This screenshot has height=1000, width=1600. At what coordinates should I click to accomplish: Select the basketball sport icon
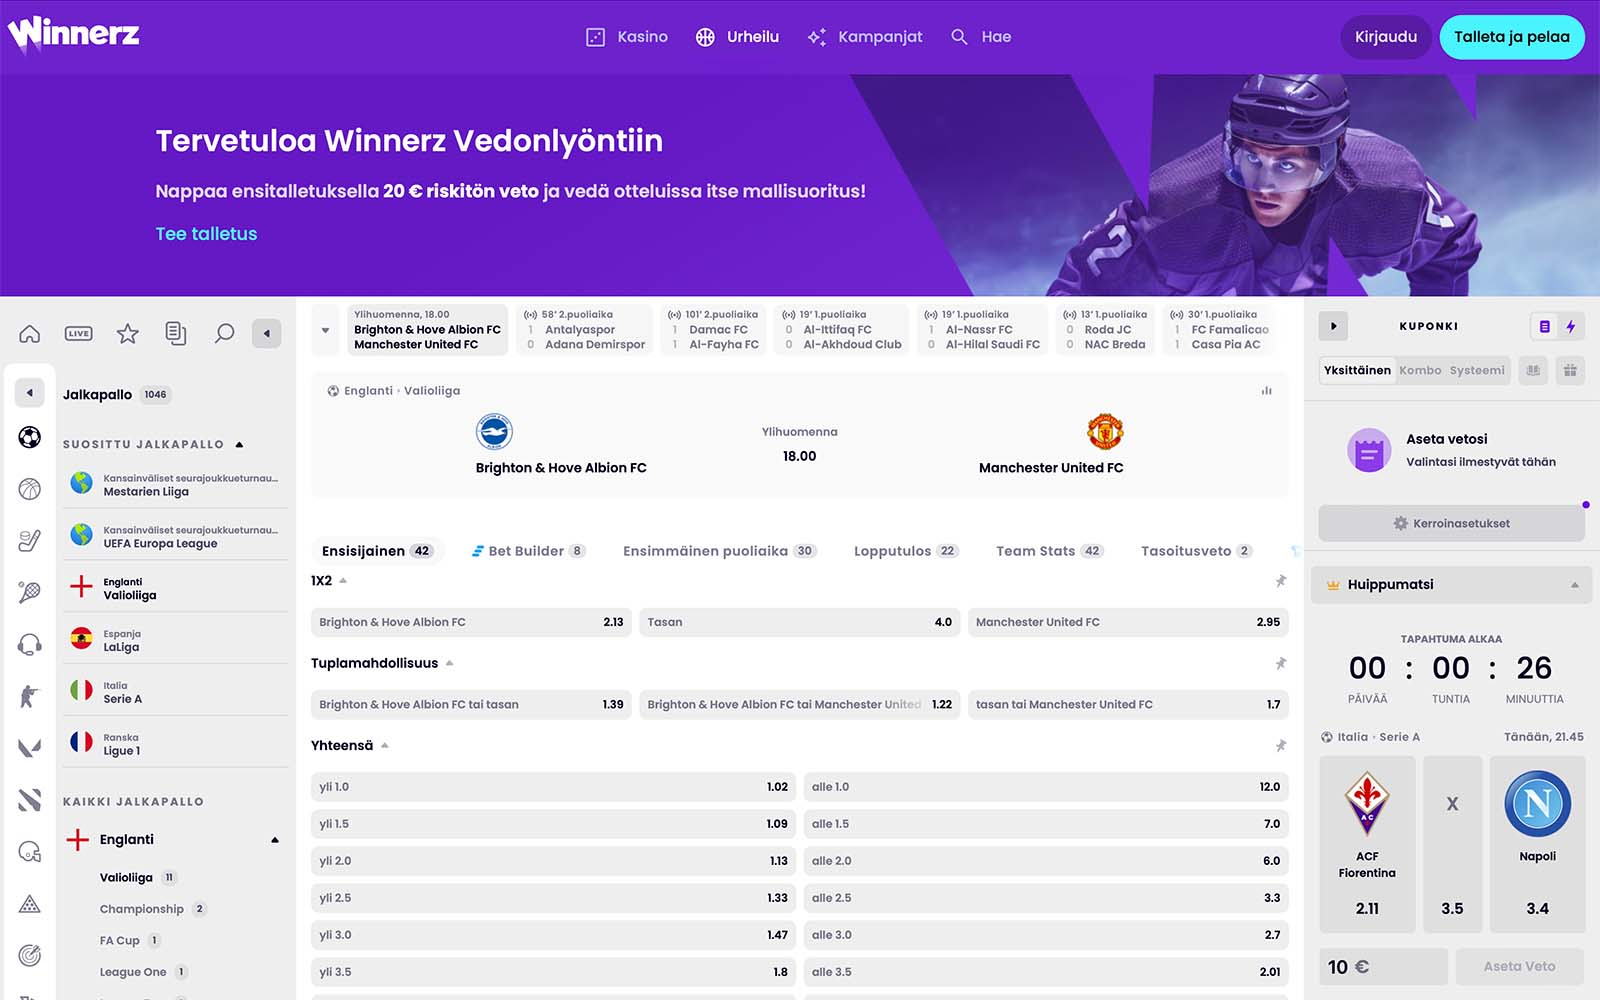tap(30, 489)
